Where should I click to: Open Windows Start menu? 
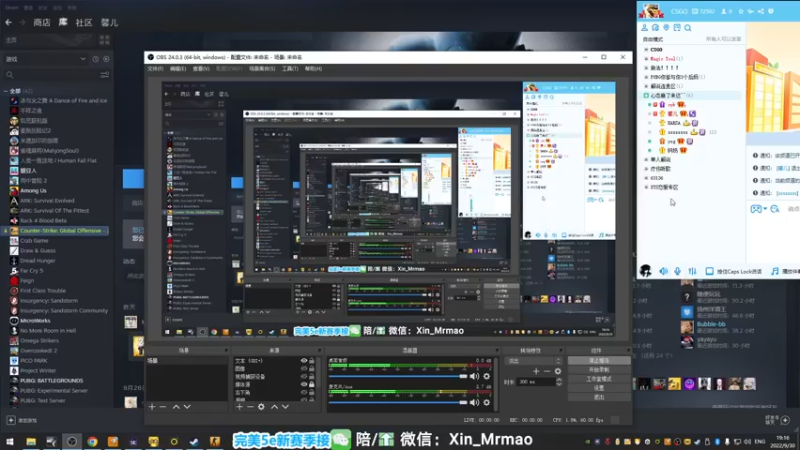coord(10,442)
